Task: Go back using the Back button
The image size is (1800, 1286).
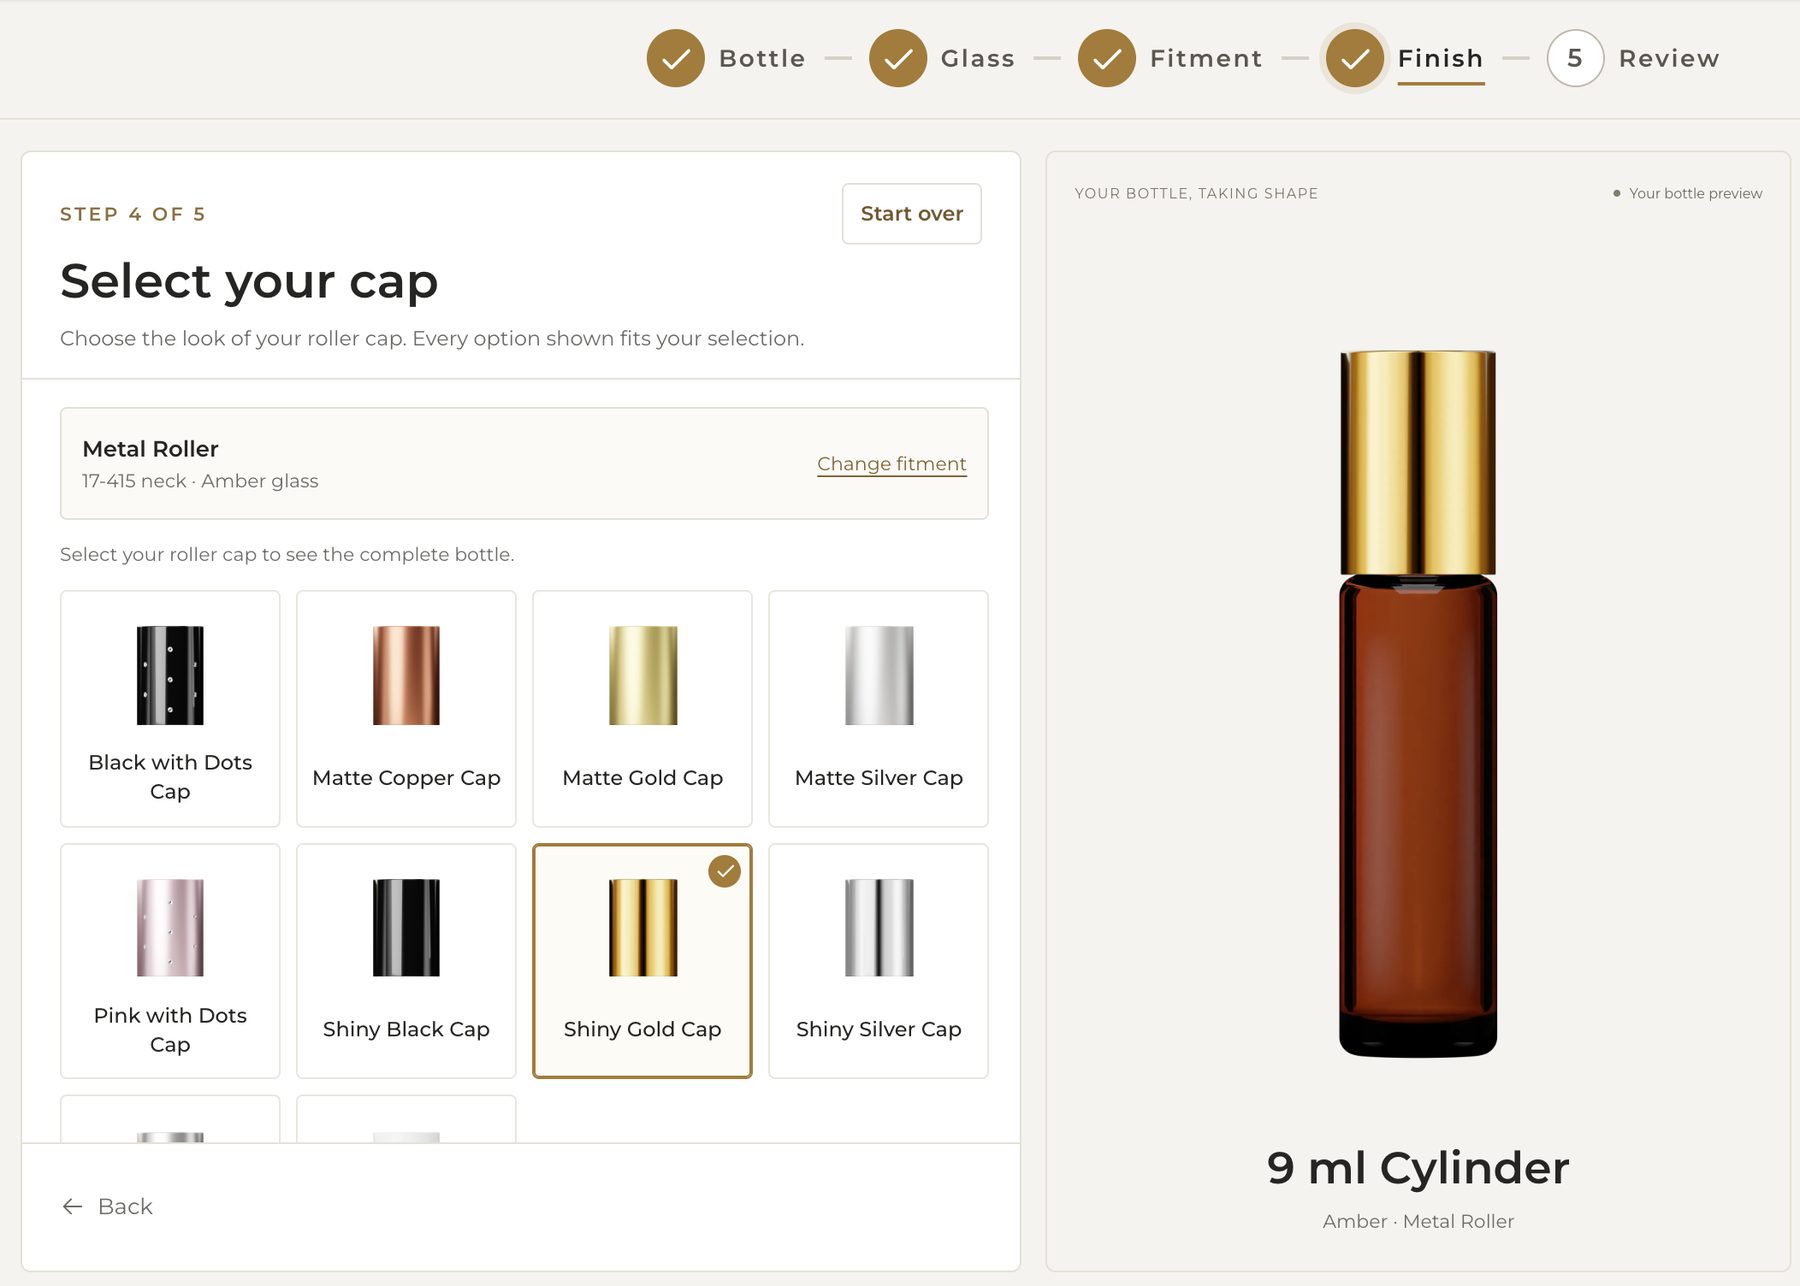Action: [x=107, y=1206]
